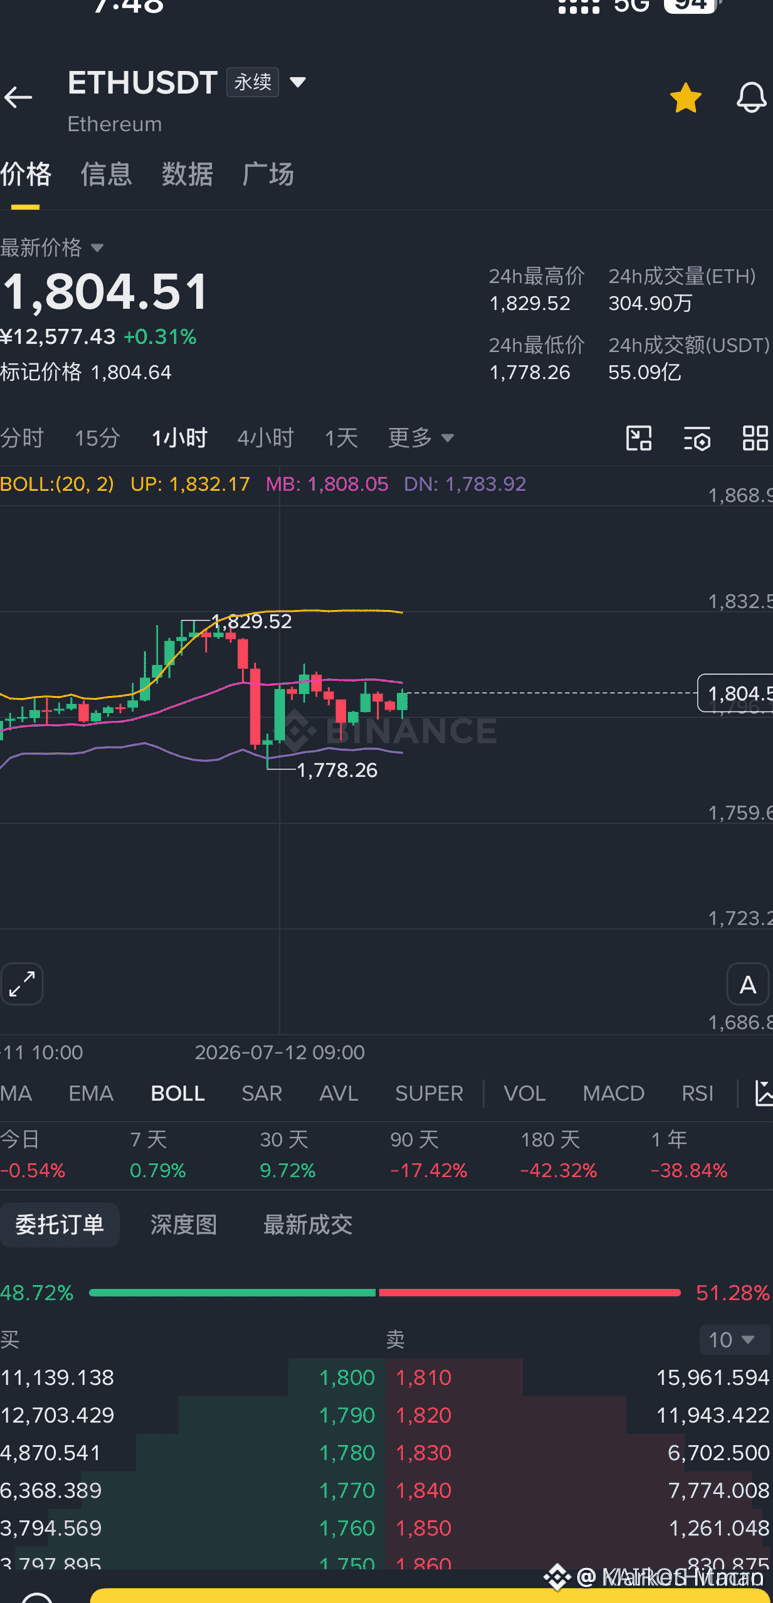Switch to the 数据 tab
Image resolution: width=773 pixels, height=1603 pixels.
click(x=187, y=174)
